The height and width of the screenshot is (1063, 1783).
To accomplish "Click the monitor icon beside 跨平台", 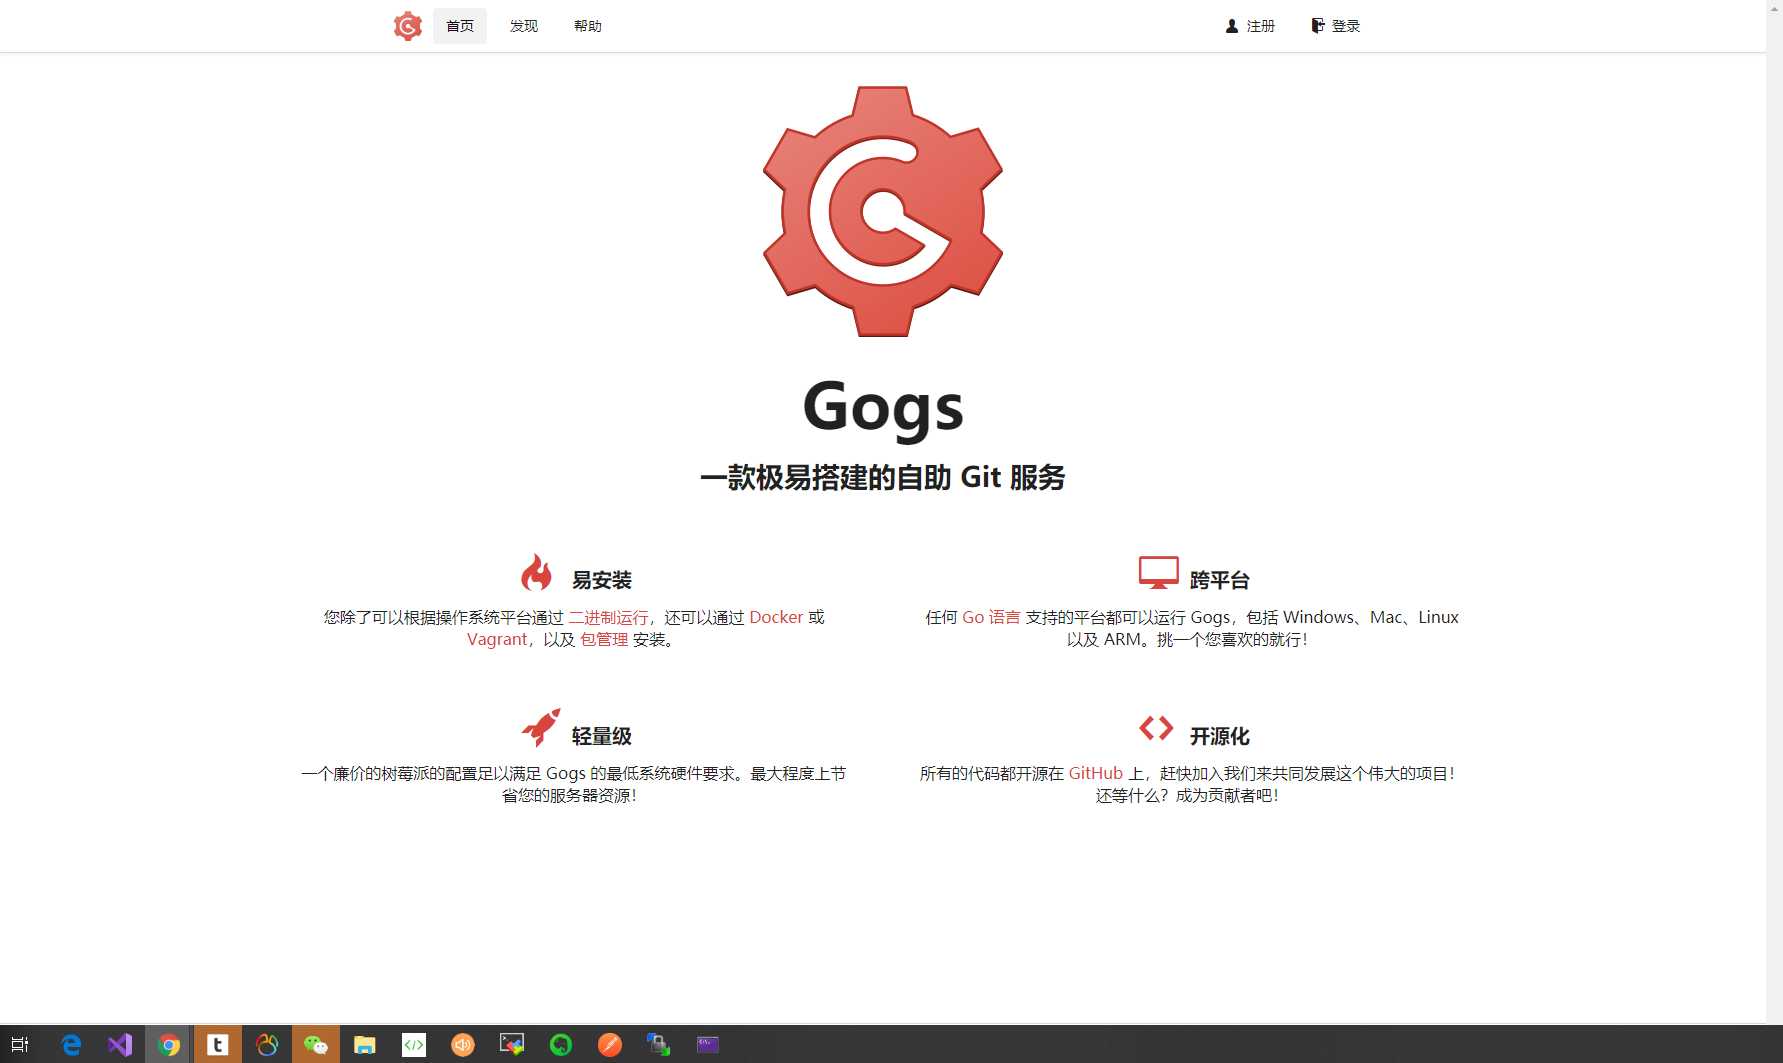I will pos(1159,572).
